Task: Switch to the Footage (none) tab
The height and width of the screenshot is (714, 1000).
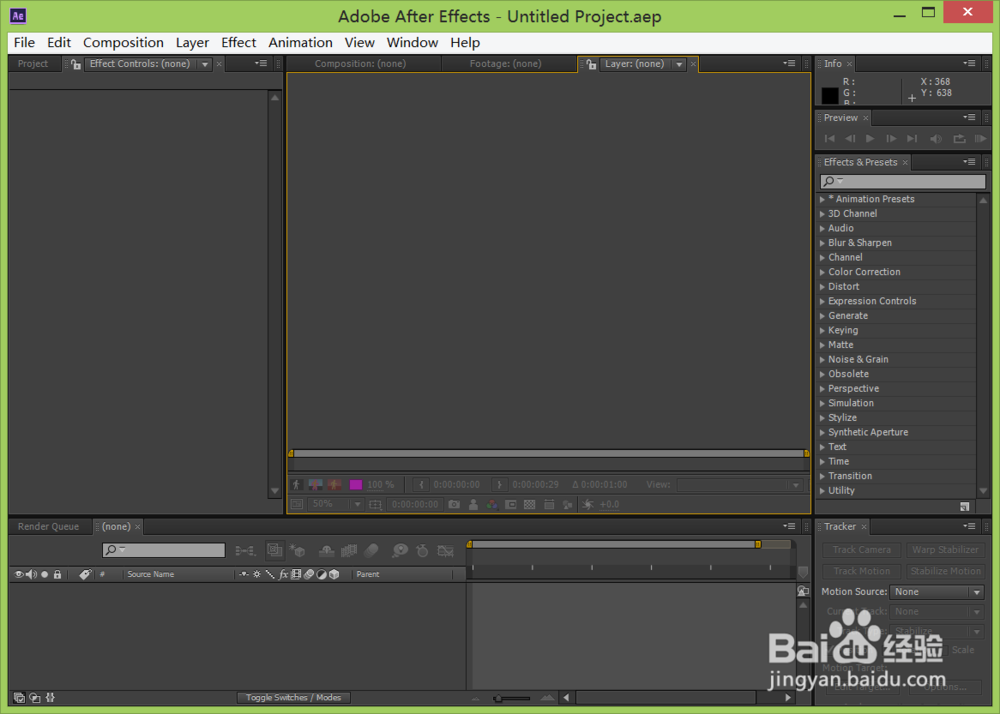Action: tap(505, 64)
